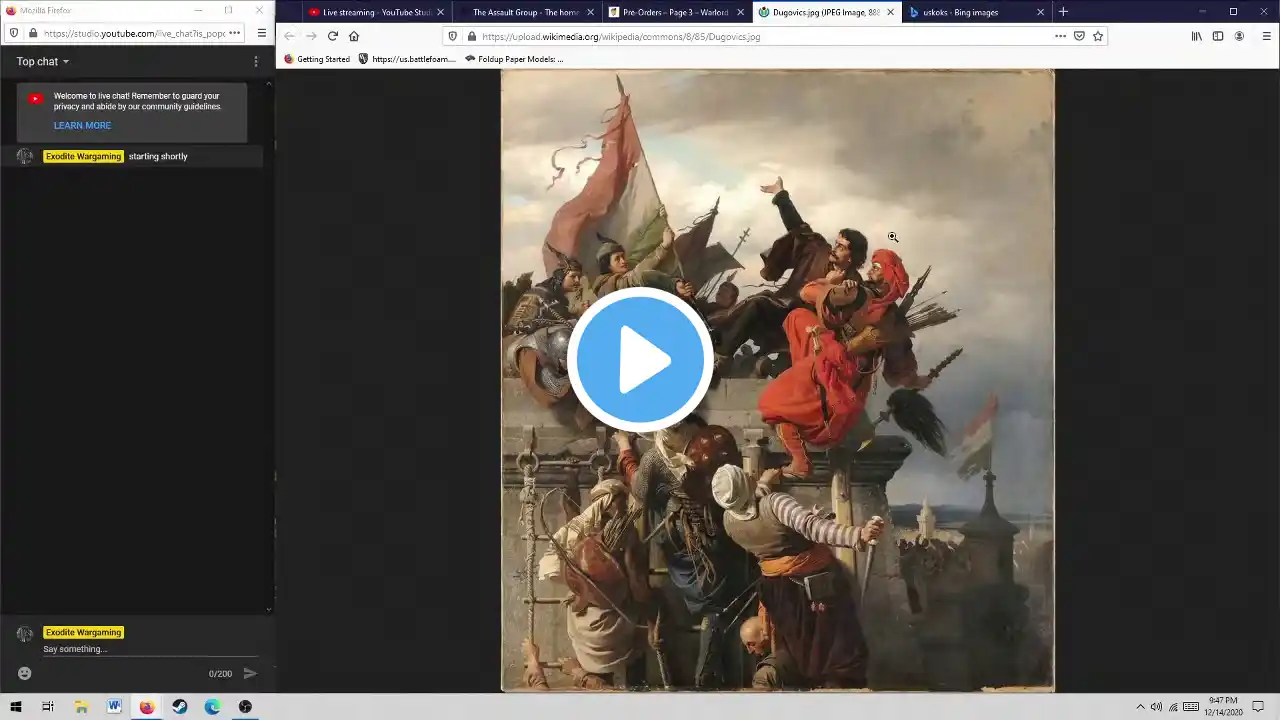Click the padlock icon beside the wikimedia URL

tap(471, 36)
